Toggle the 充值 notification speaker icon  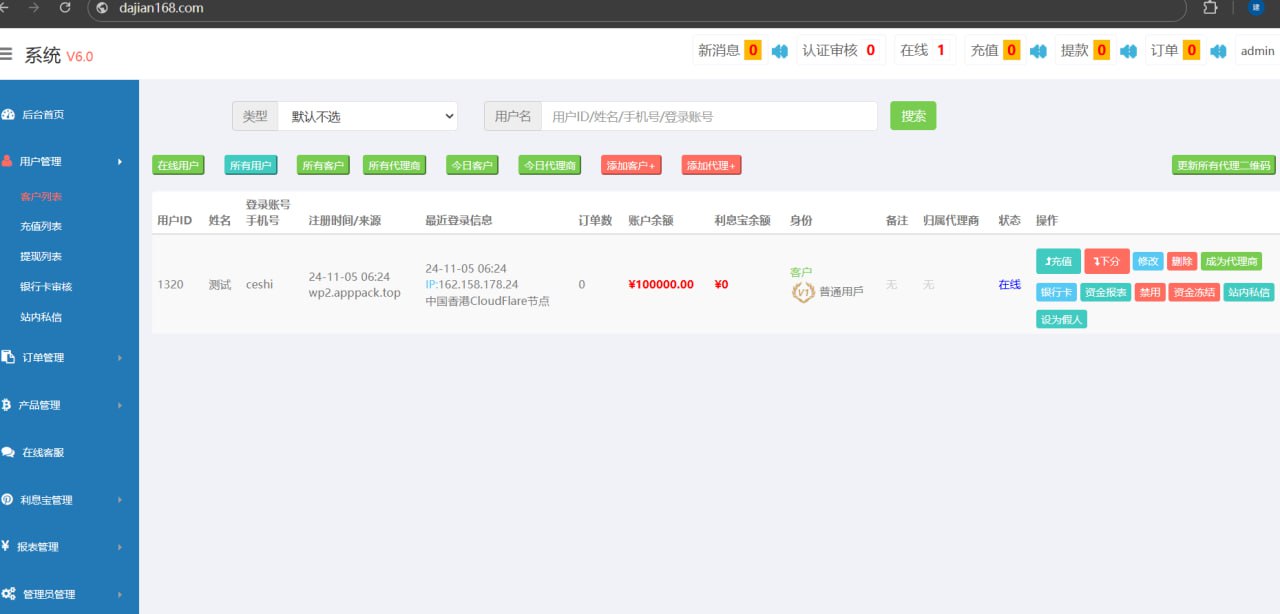point(1038,51)
